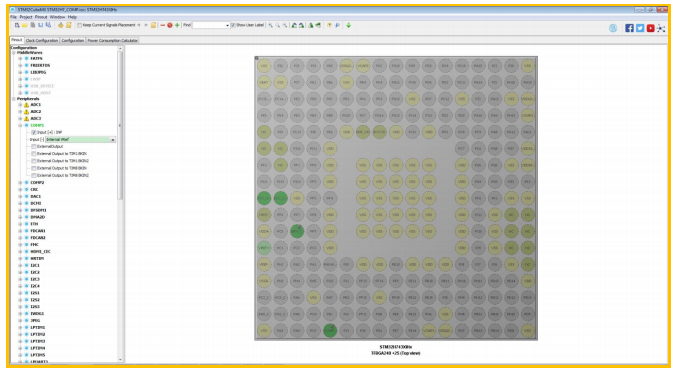This screenshot has width=676, height=373.
Task: Toggle the Show User Label checkbox
Action: [x=233, y=25]
